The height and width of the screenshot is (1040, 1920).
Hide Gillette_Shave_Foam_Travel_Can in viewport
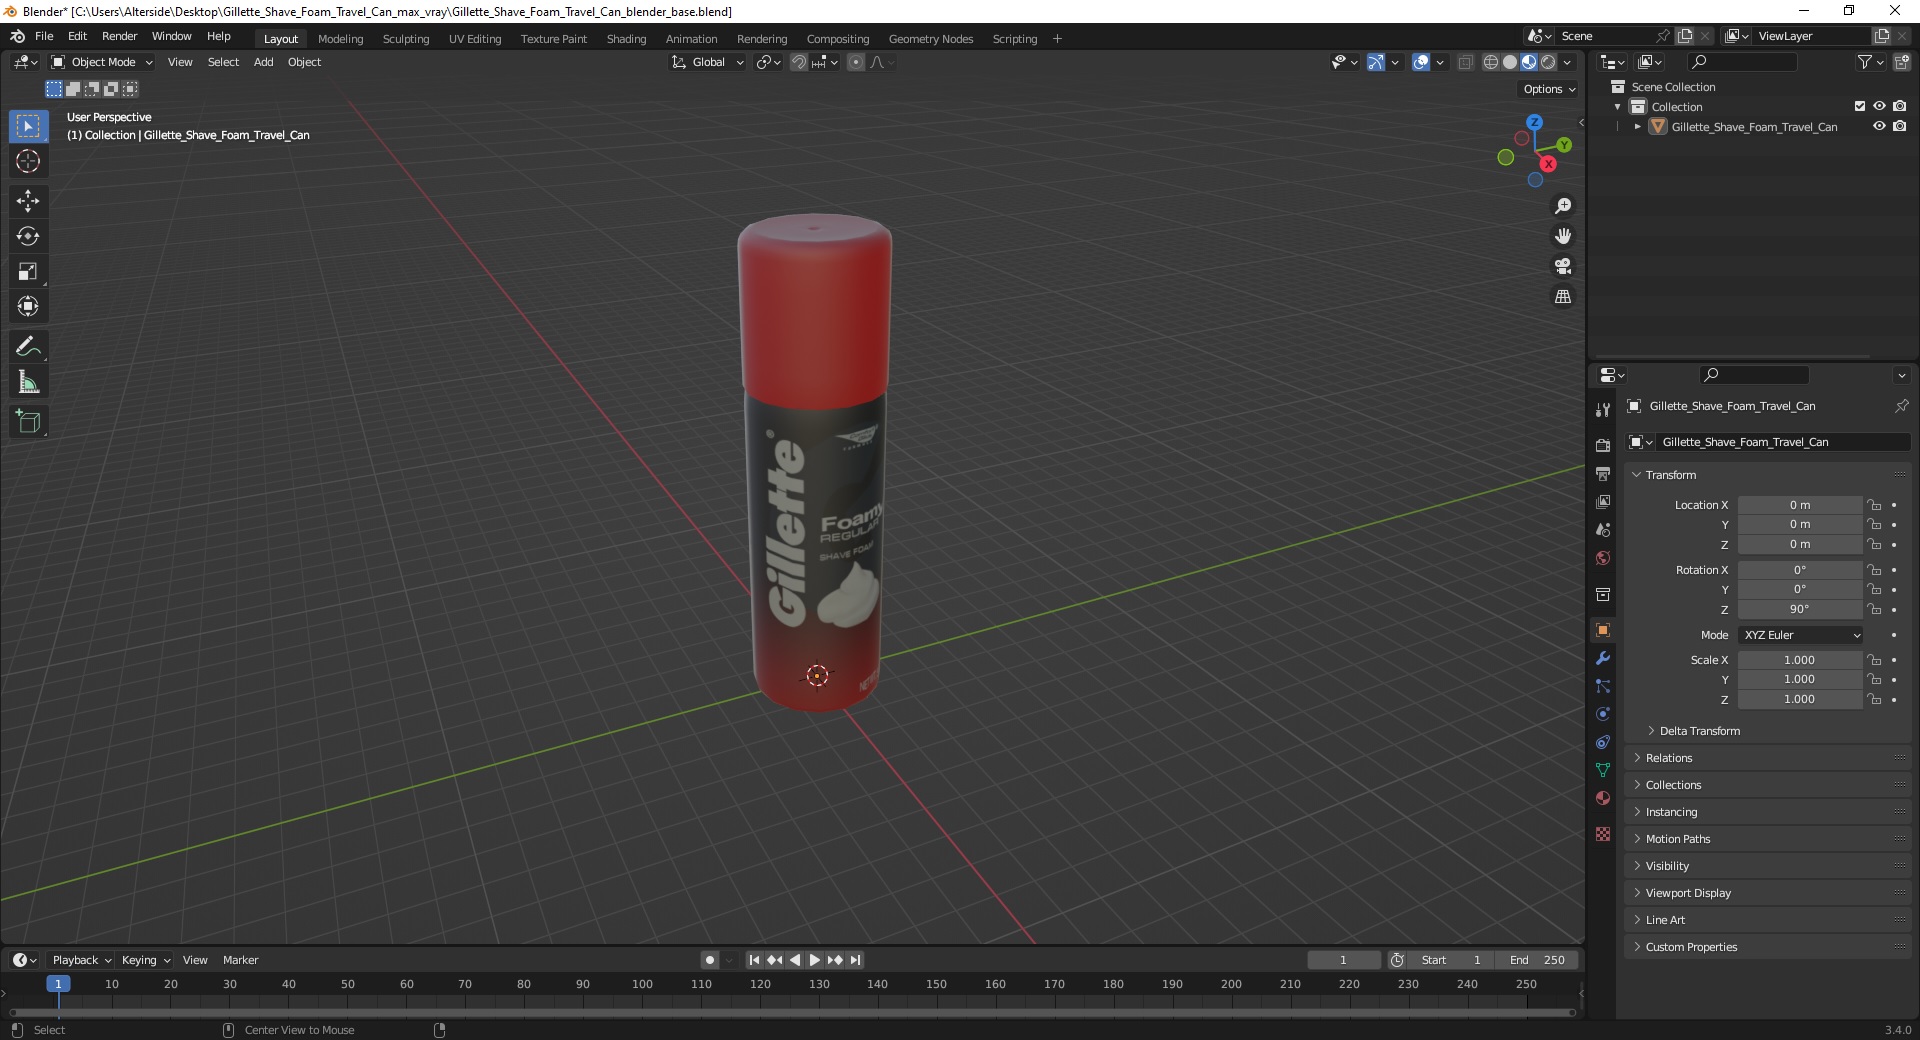1879,127
